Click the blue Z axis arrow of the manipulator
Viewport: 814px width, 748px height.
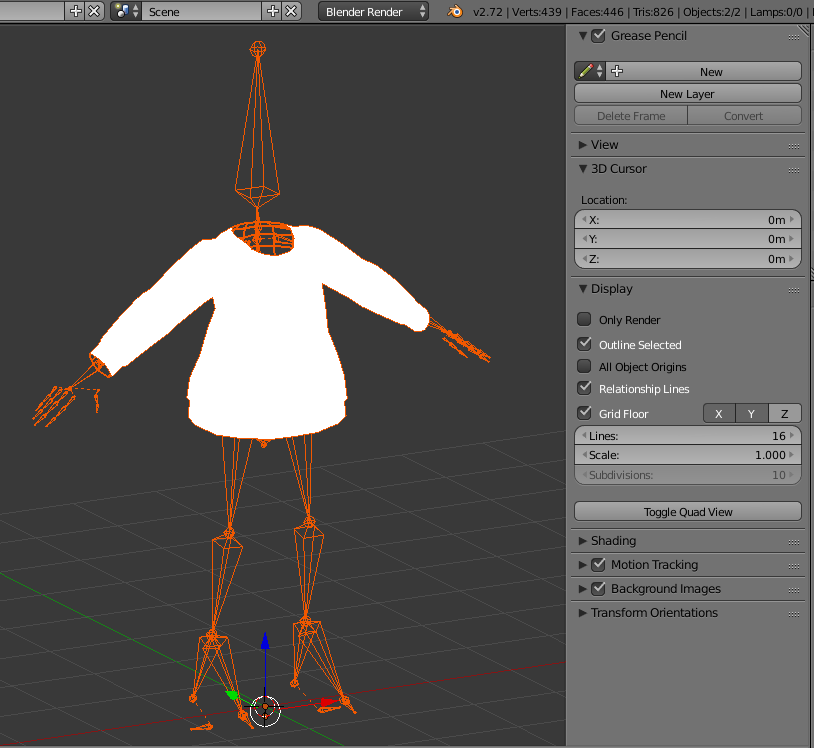point(265,642)
